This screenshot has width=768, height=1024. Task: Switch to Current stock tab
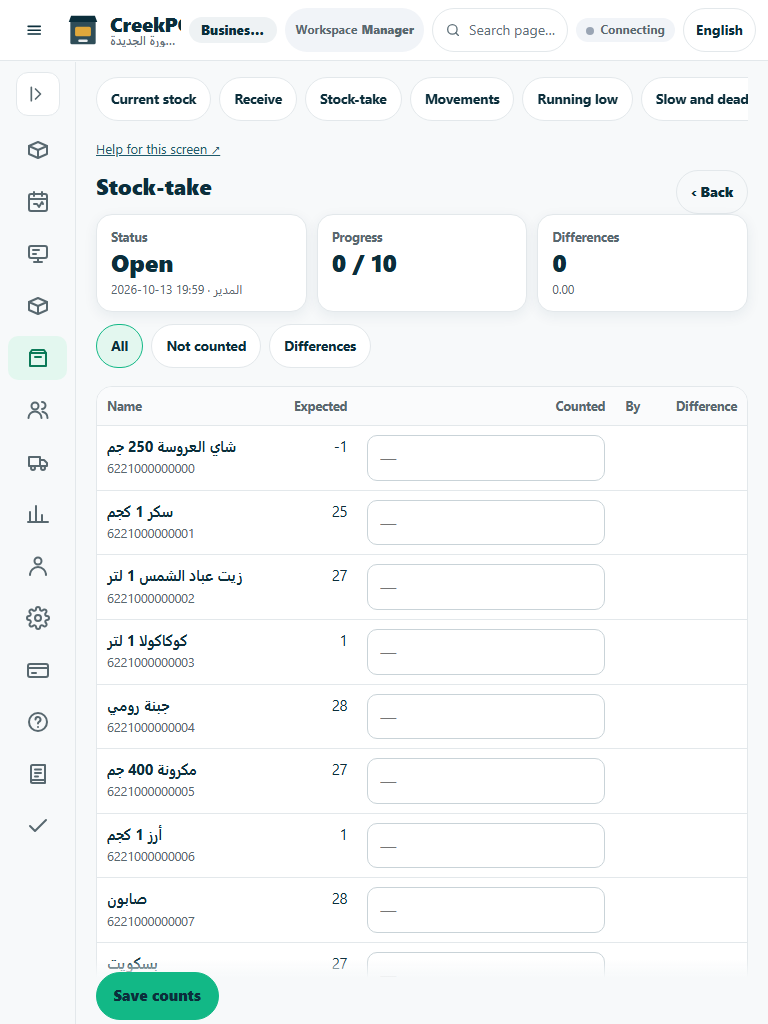[153, 99]
